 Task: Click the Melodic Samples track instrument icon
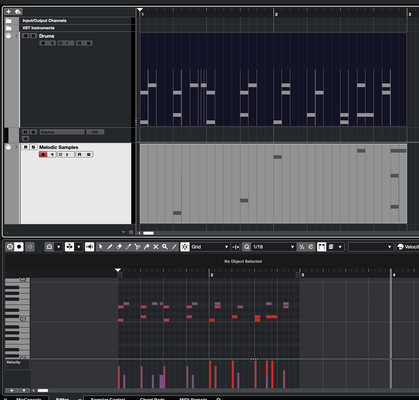pyautogui.click(x=8, y=147)
